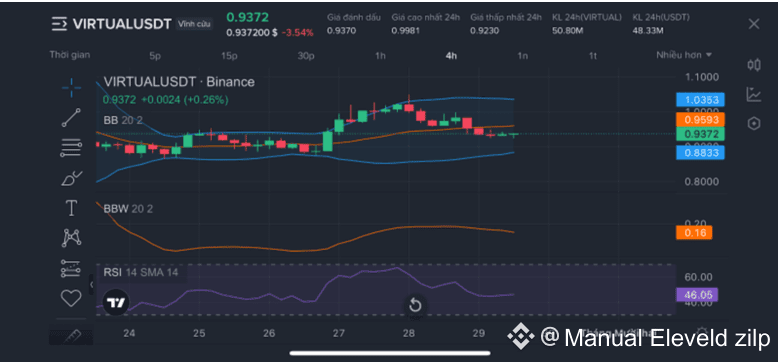Screen dimensions: 778x362
Task: Open chart settings hexagon icon
Action: pos(754,123)
